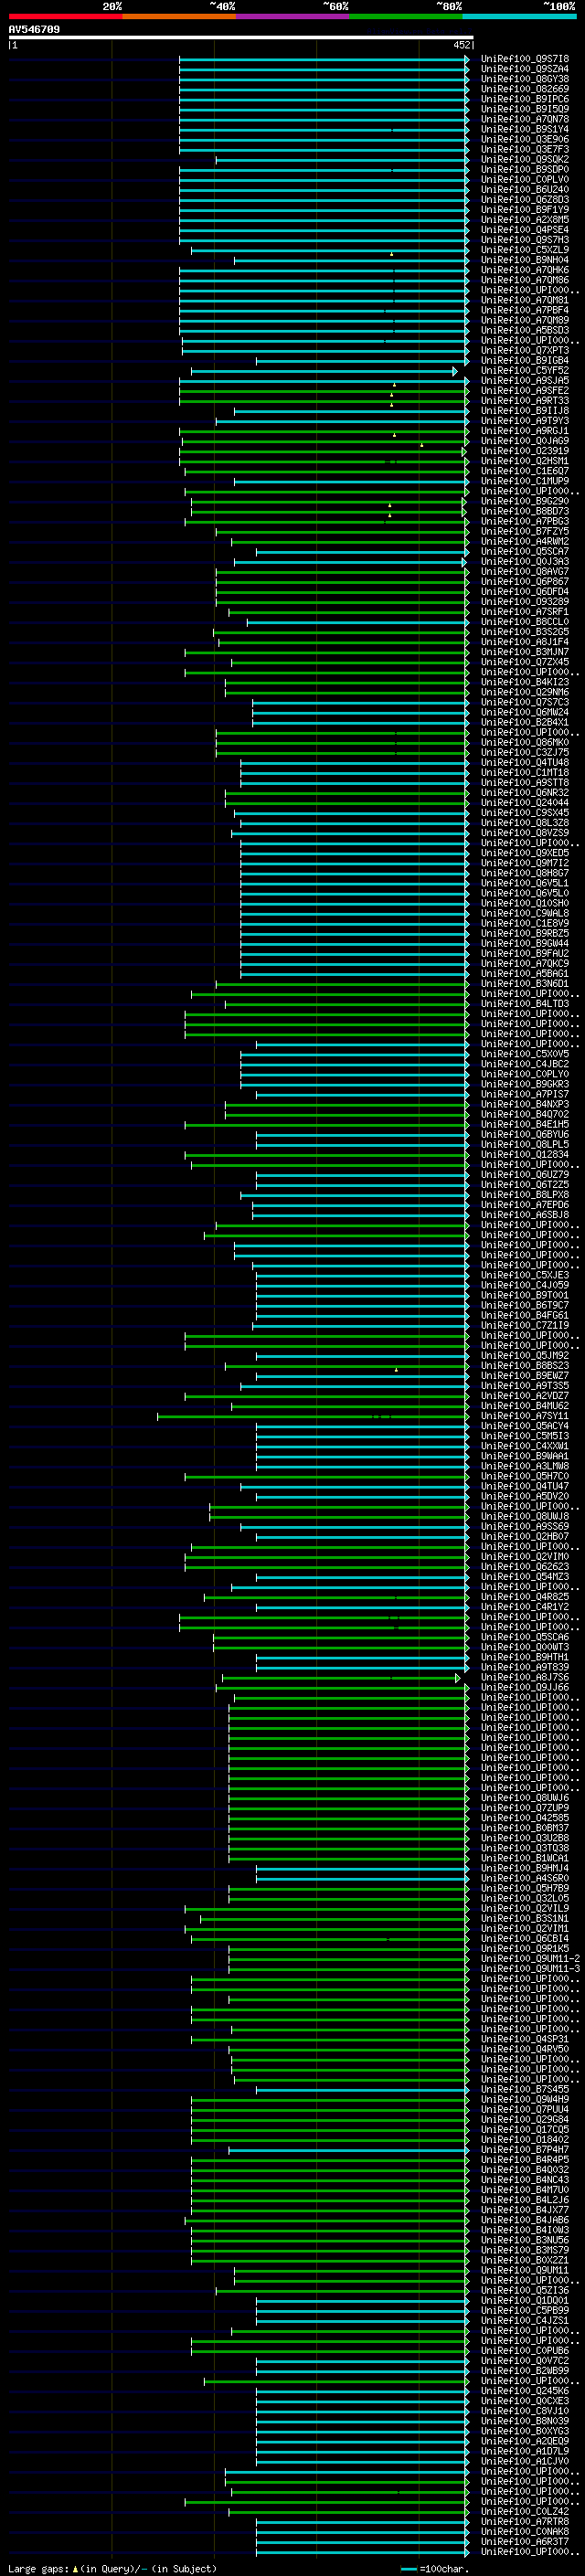Select UniRef100_A7SY11 hit name
The image size is (585, 2576).
[x=525, y=1416]
